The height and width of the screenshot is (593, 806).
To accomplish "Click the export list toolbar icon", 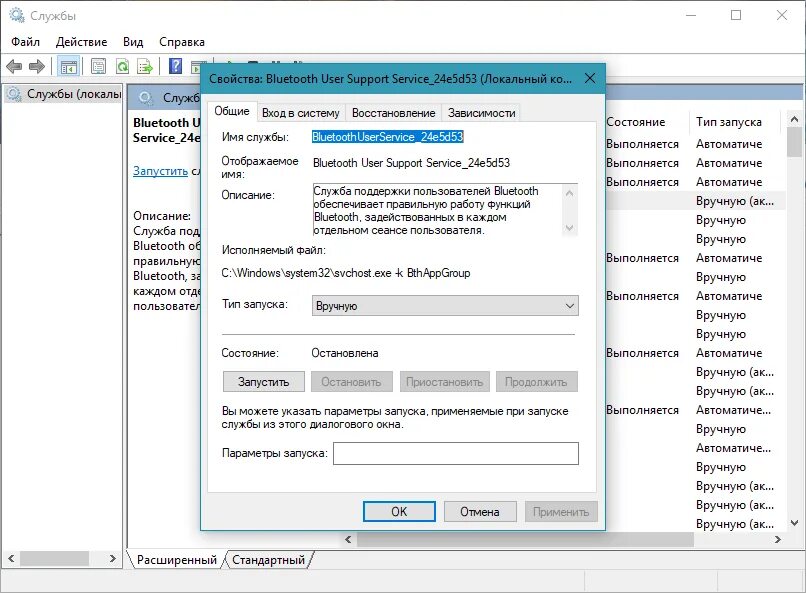I will (145, 66).
